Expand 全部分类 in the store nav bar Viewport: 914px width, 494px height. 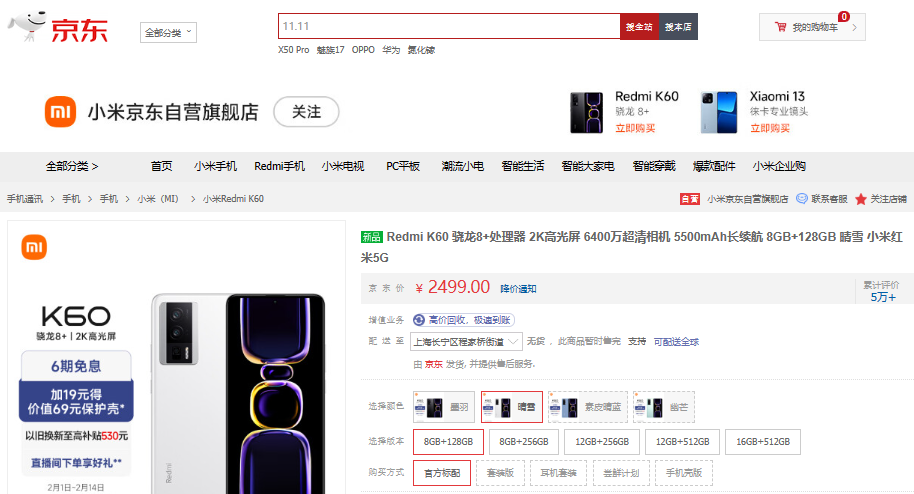(72, 166)
